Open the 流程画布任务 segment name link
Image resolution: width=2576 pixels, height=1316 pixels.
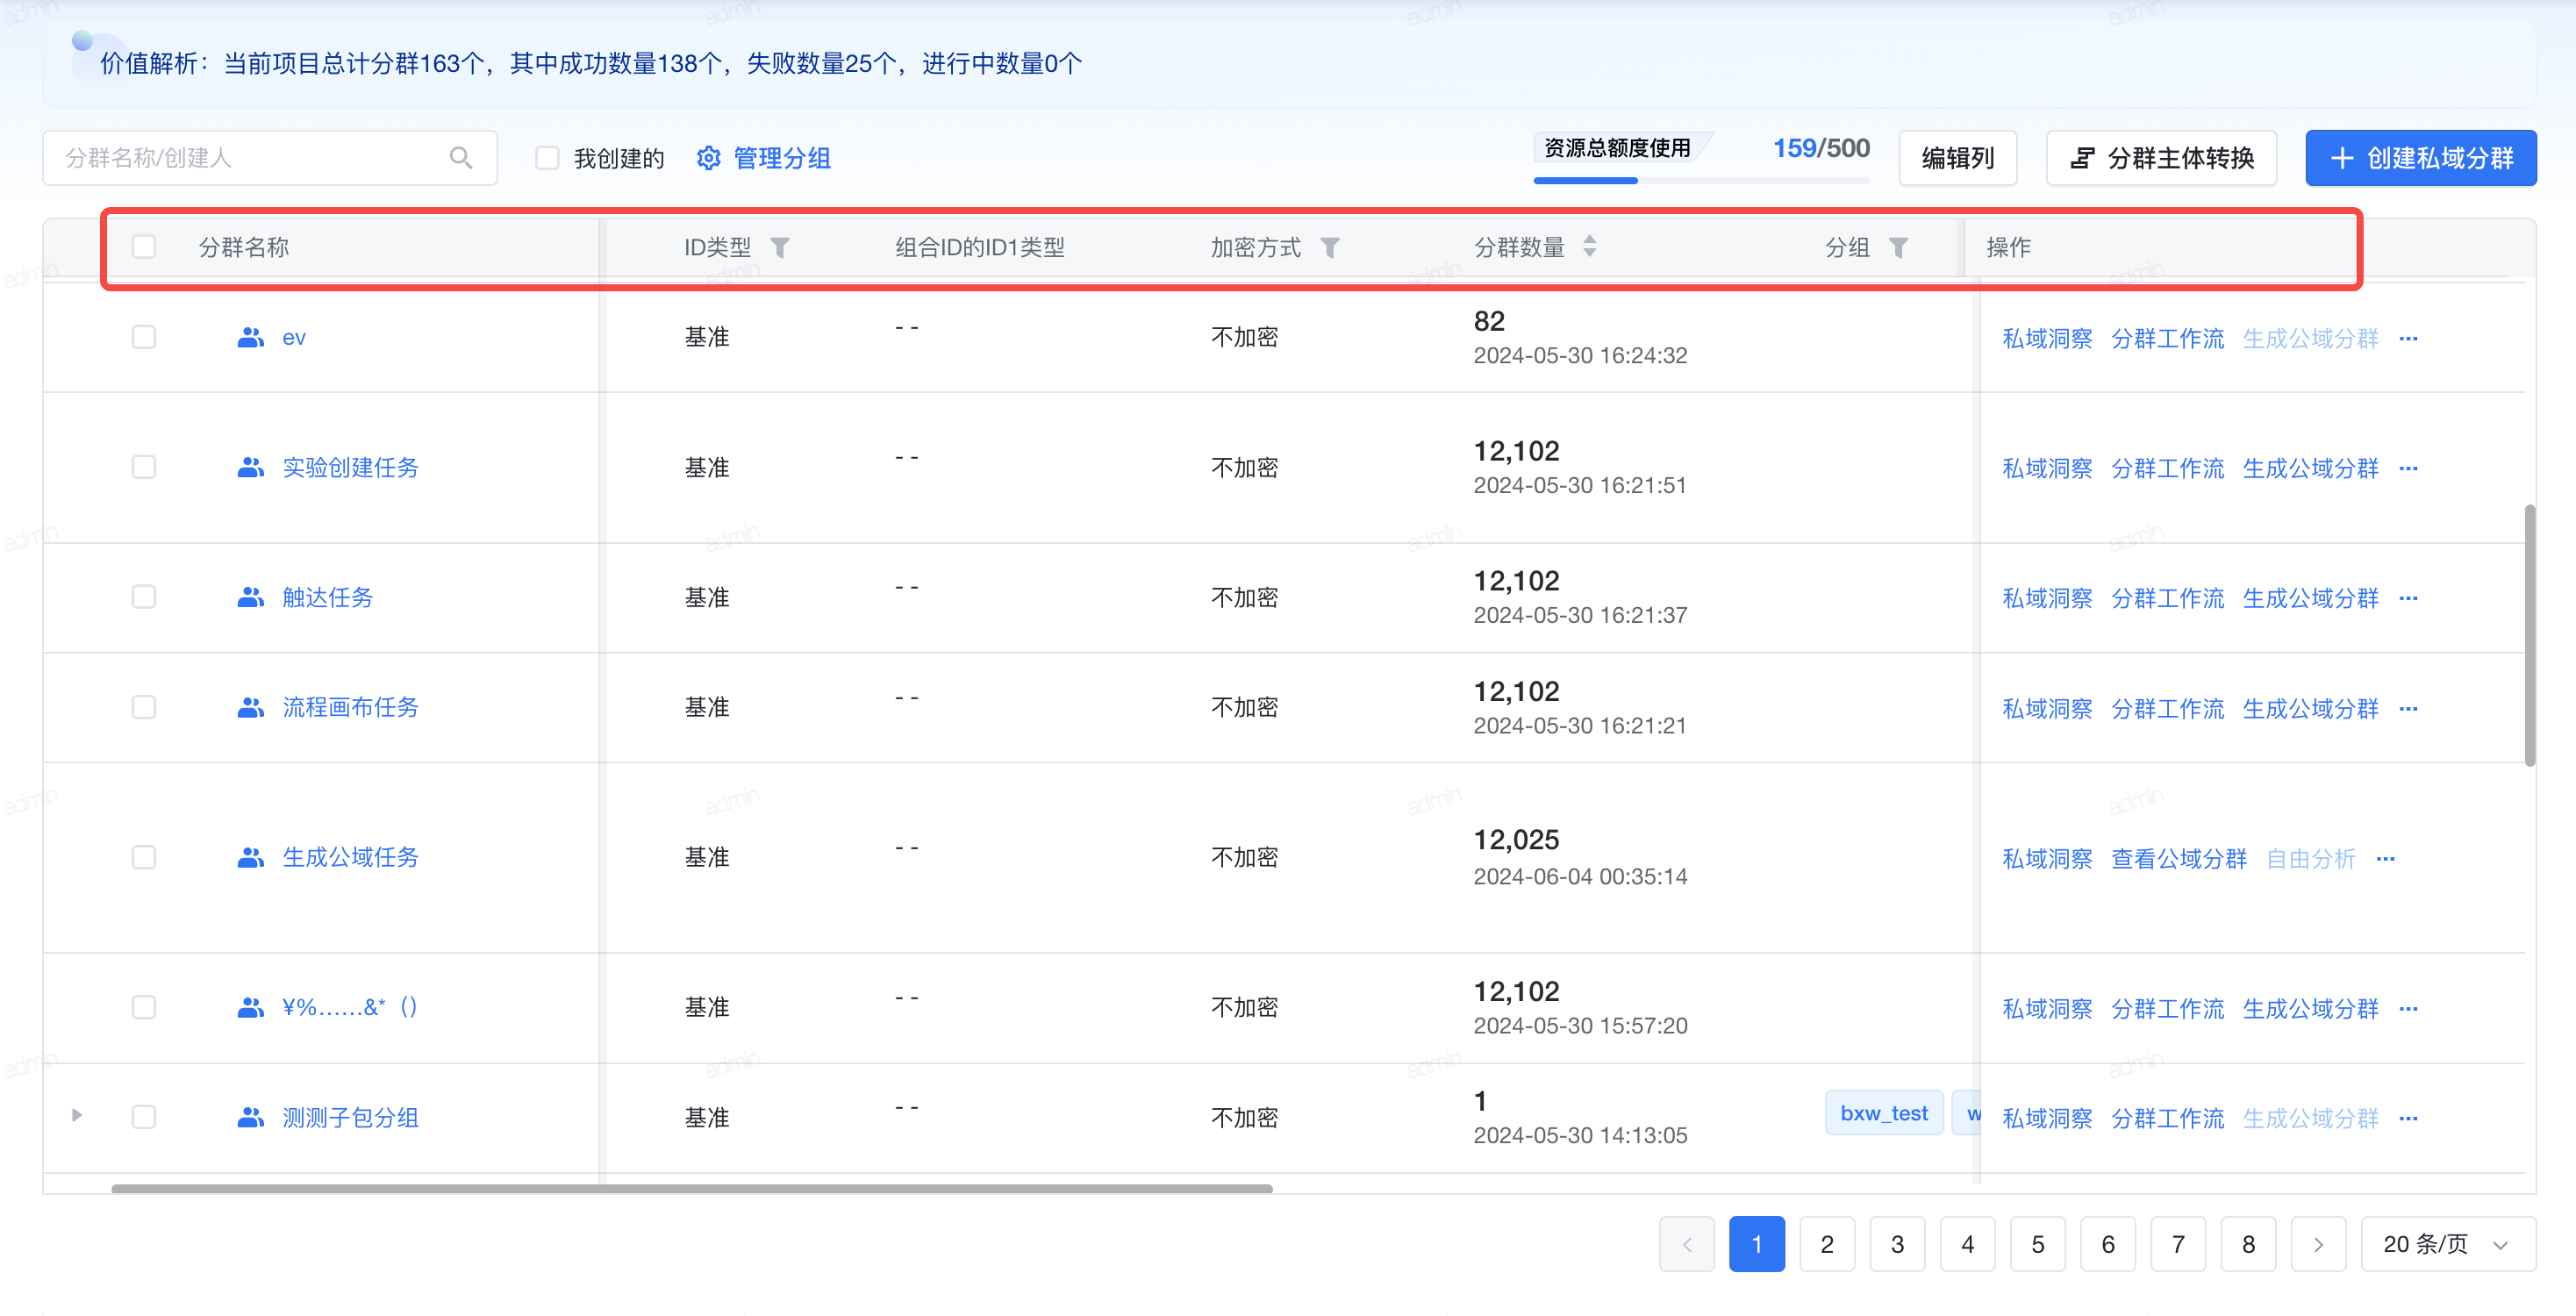click(350, 708)
